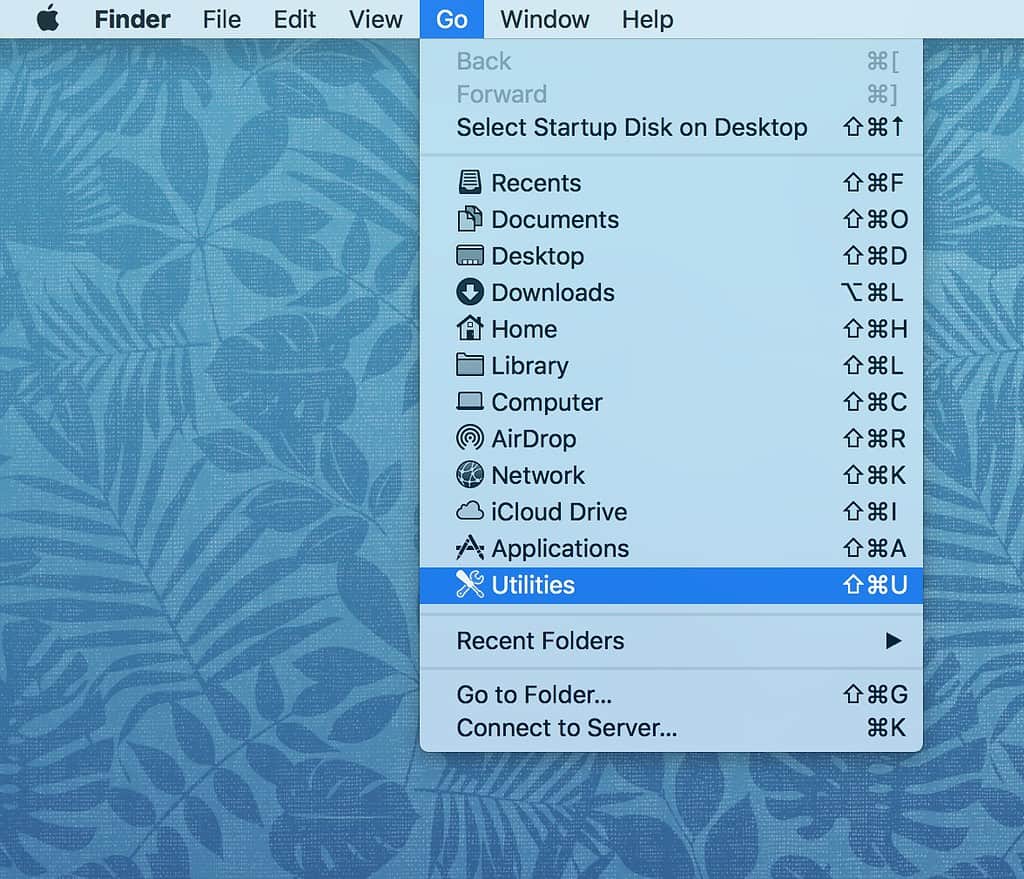1024x879 pixels.
Task: Click the Downloads arrow icon
Action: (470, 292)
